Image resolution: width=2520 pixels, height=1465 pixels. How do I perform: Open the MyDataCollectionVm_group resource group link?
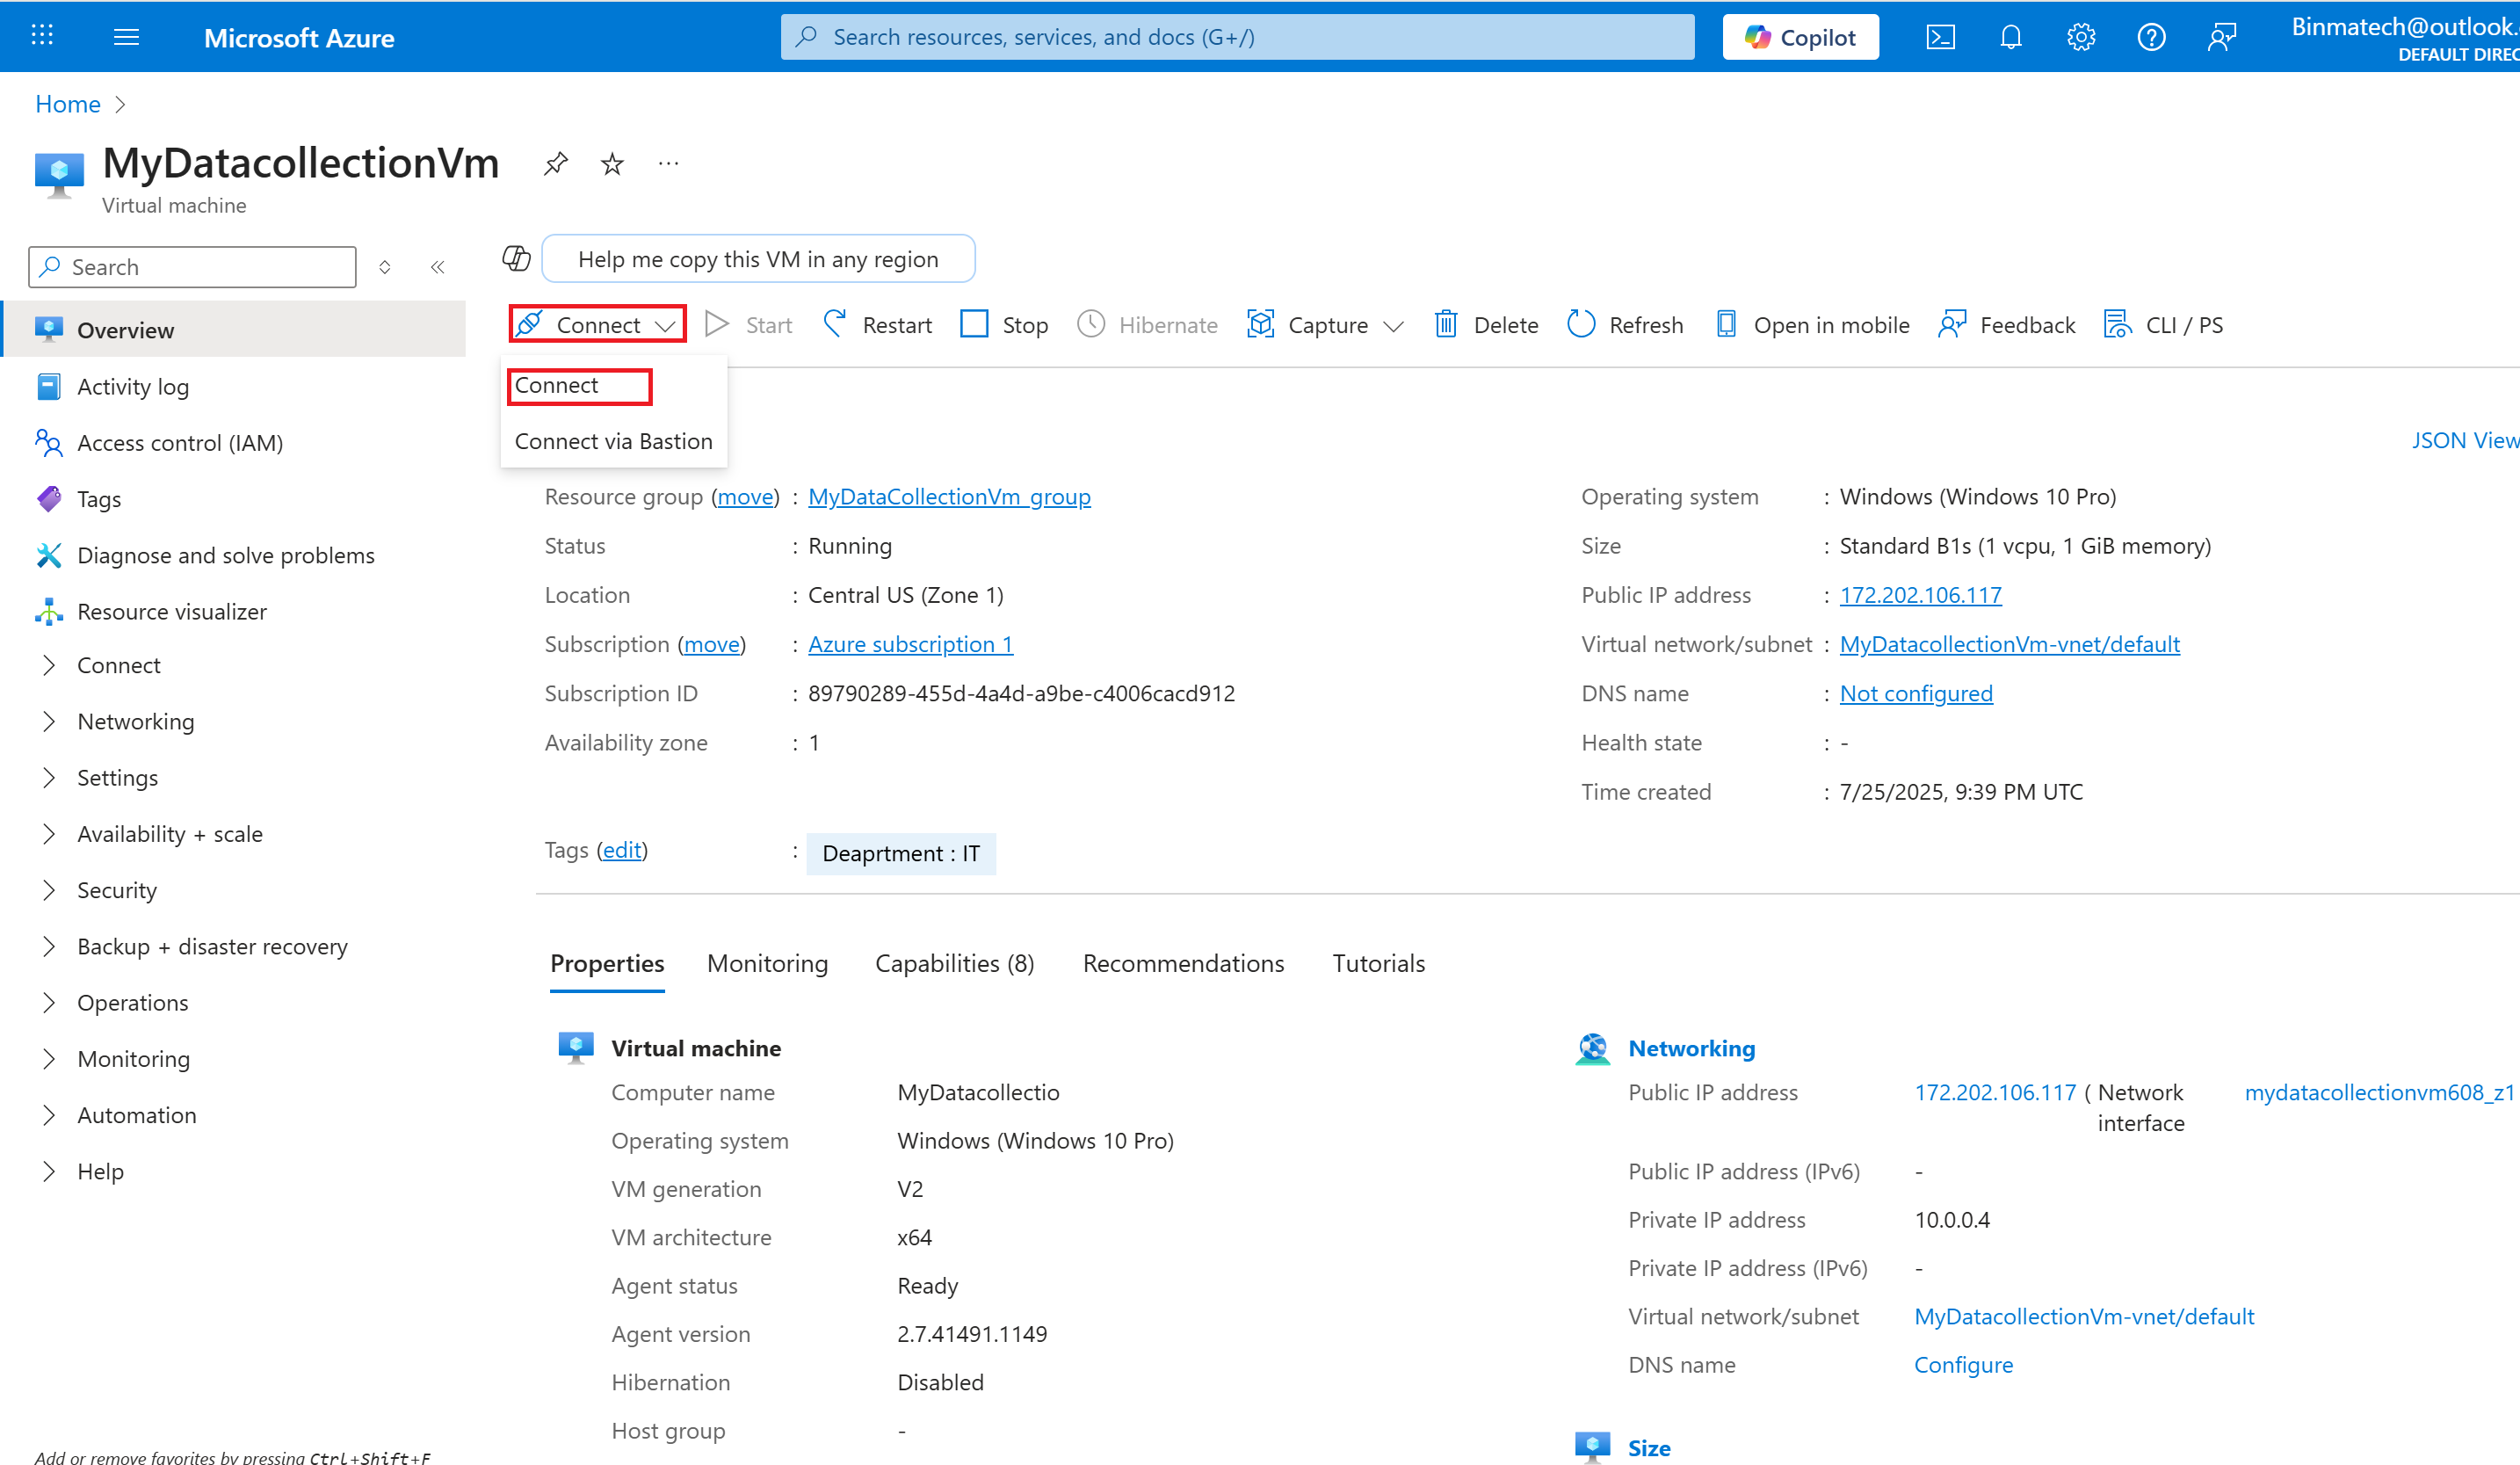point(948,497)
